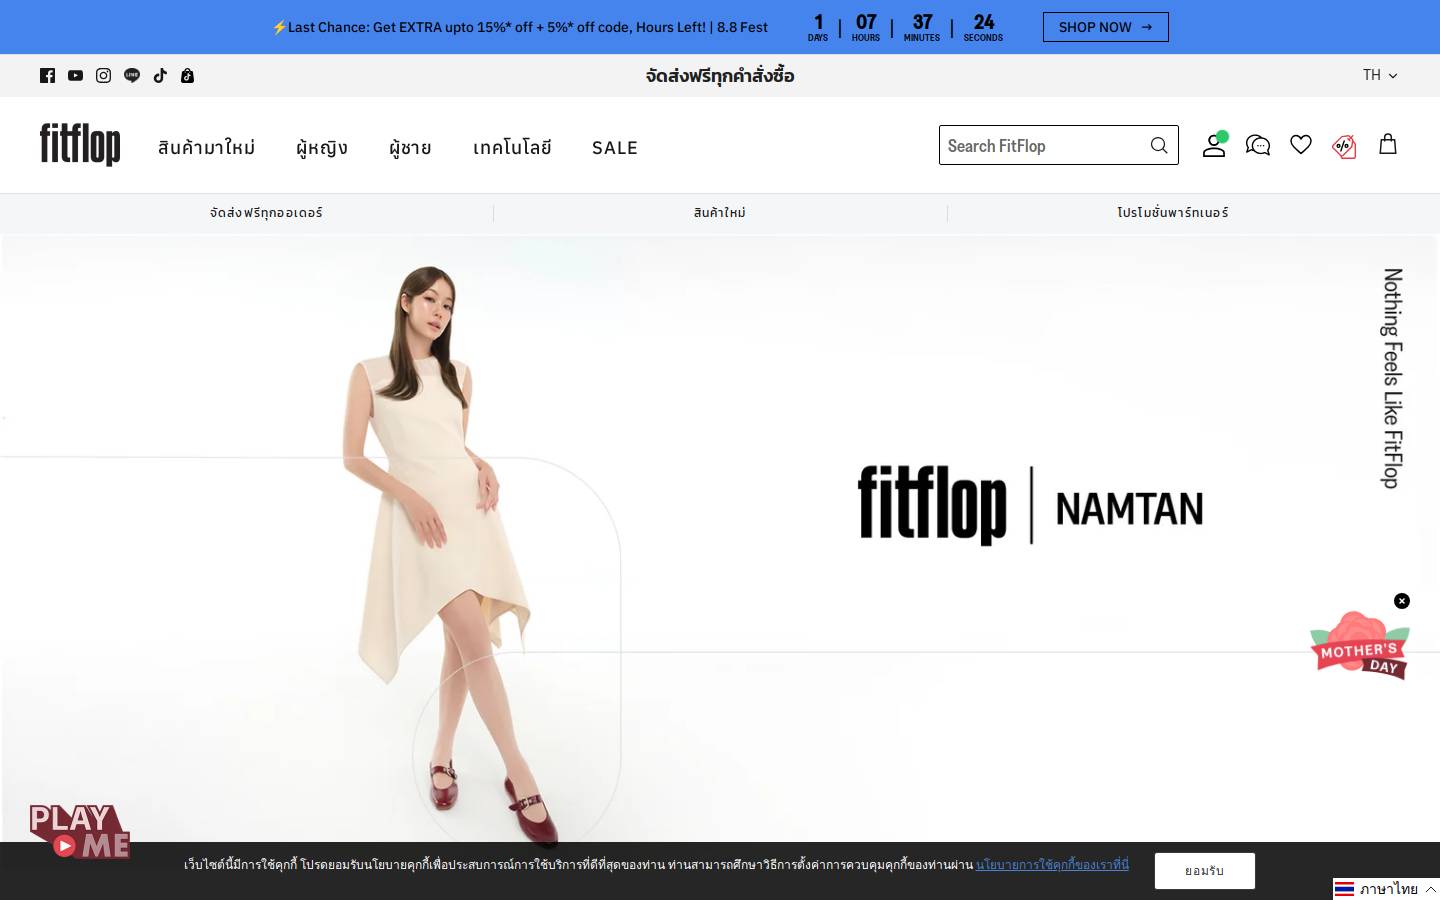
Task: Click the countdown timer in promo bar
Action: (x=905, y=27)
